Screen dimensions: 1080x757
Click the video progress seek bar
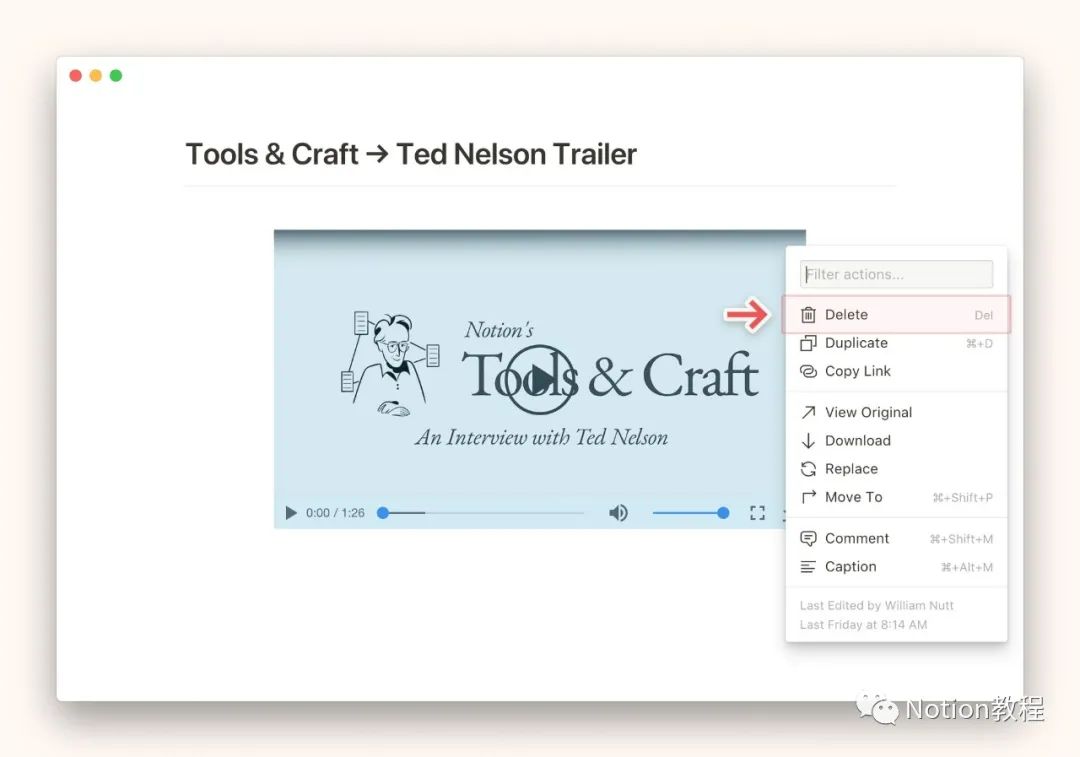(482, 513)
